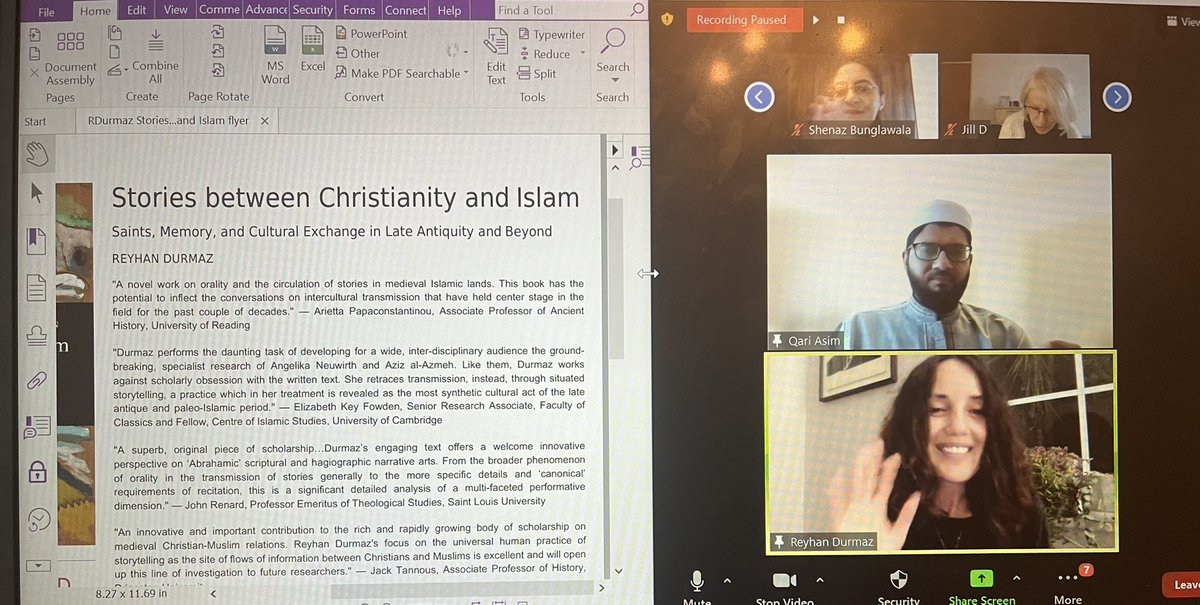Open the Security padlock panel in sidebar
This screenshot has height=605, width=1200.
[38, 472]
